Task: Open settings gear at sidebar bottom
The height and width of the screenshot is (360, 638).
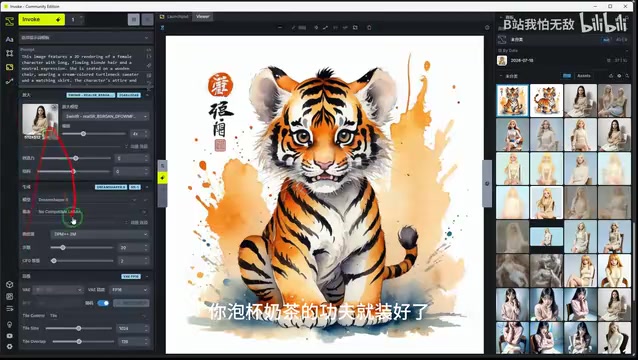Action: point(9,347)
